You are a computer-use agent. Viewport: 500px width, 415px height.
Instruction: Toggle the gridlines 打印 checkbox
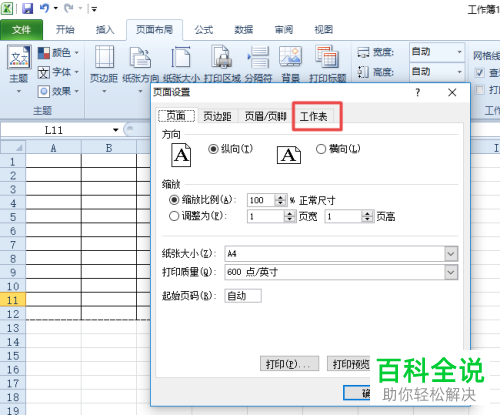pyautogui.click(x=479, y=90)
